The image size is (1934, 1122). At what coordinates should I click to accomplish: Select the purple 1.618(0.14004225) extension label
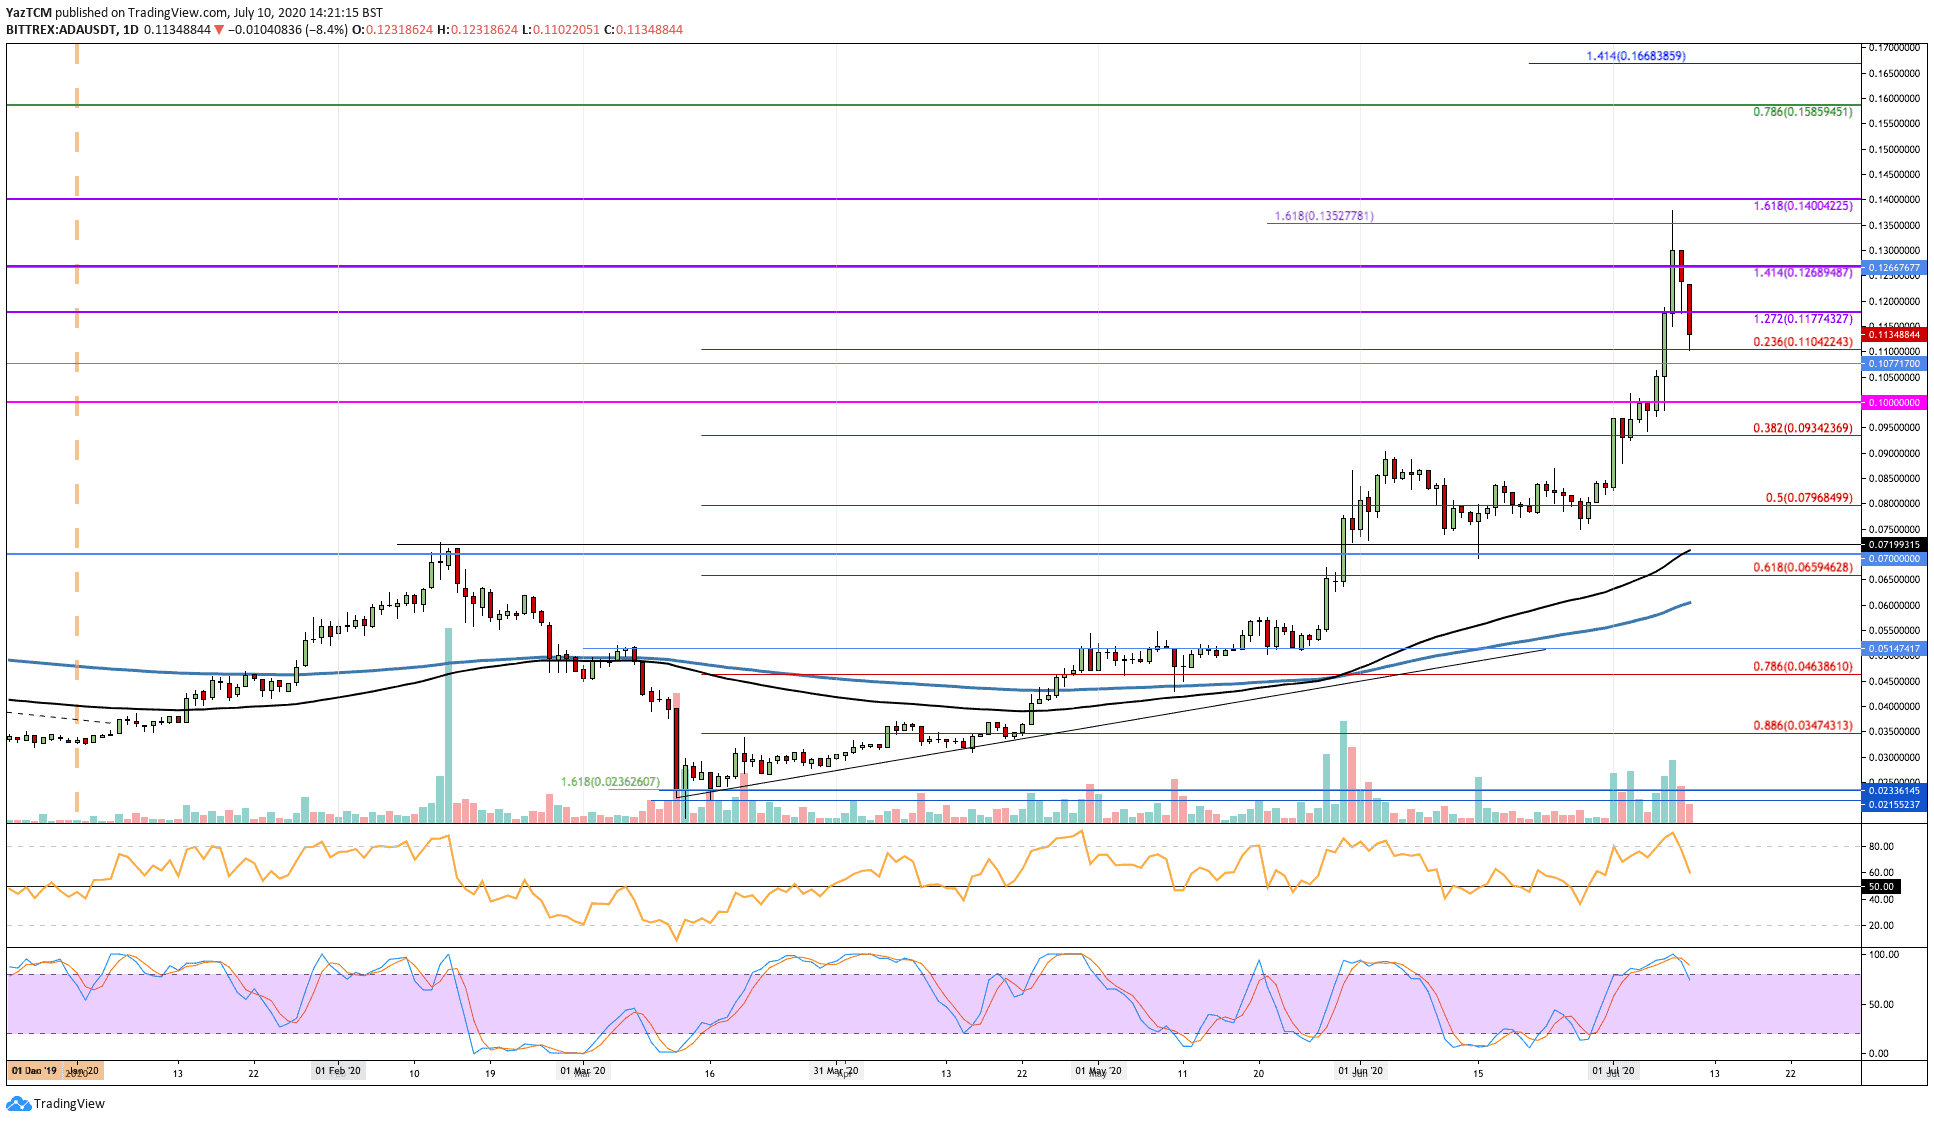click(1802, 206)
